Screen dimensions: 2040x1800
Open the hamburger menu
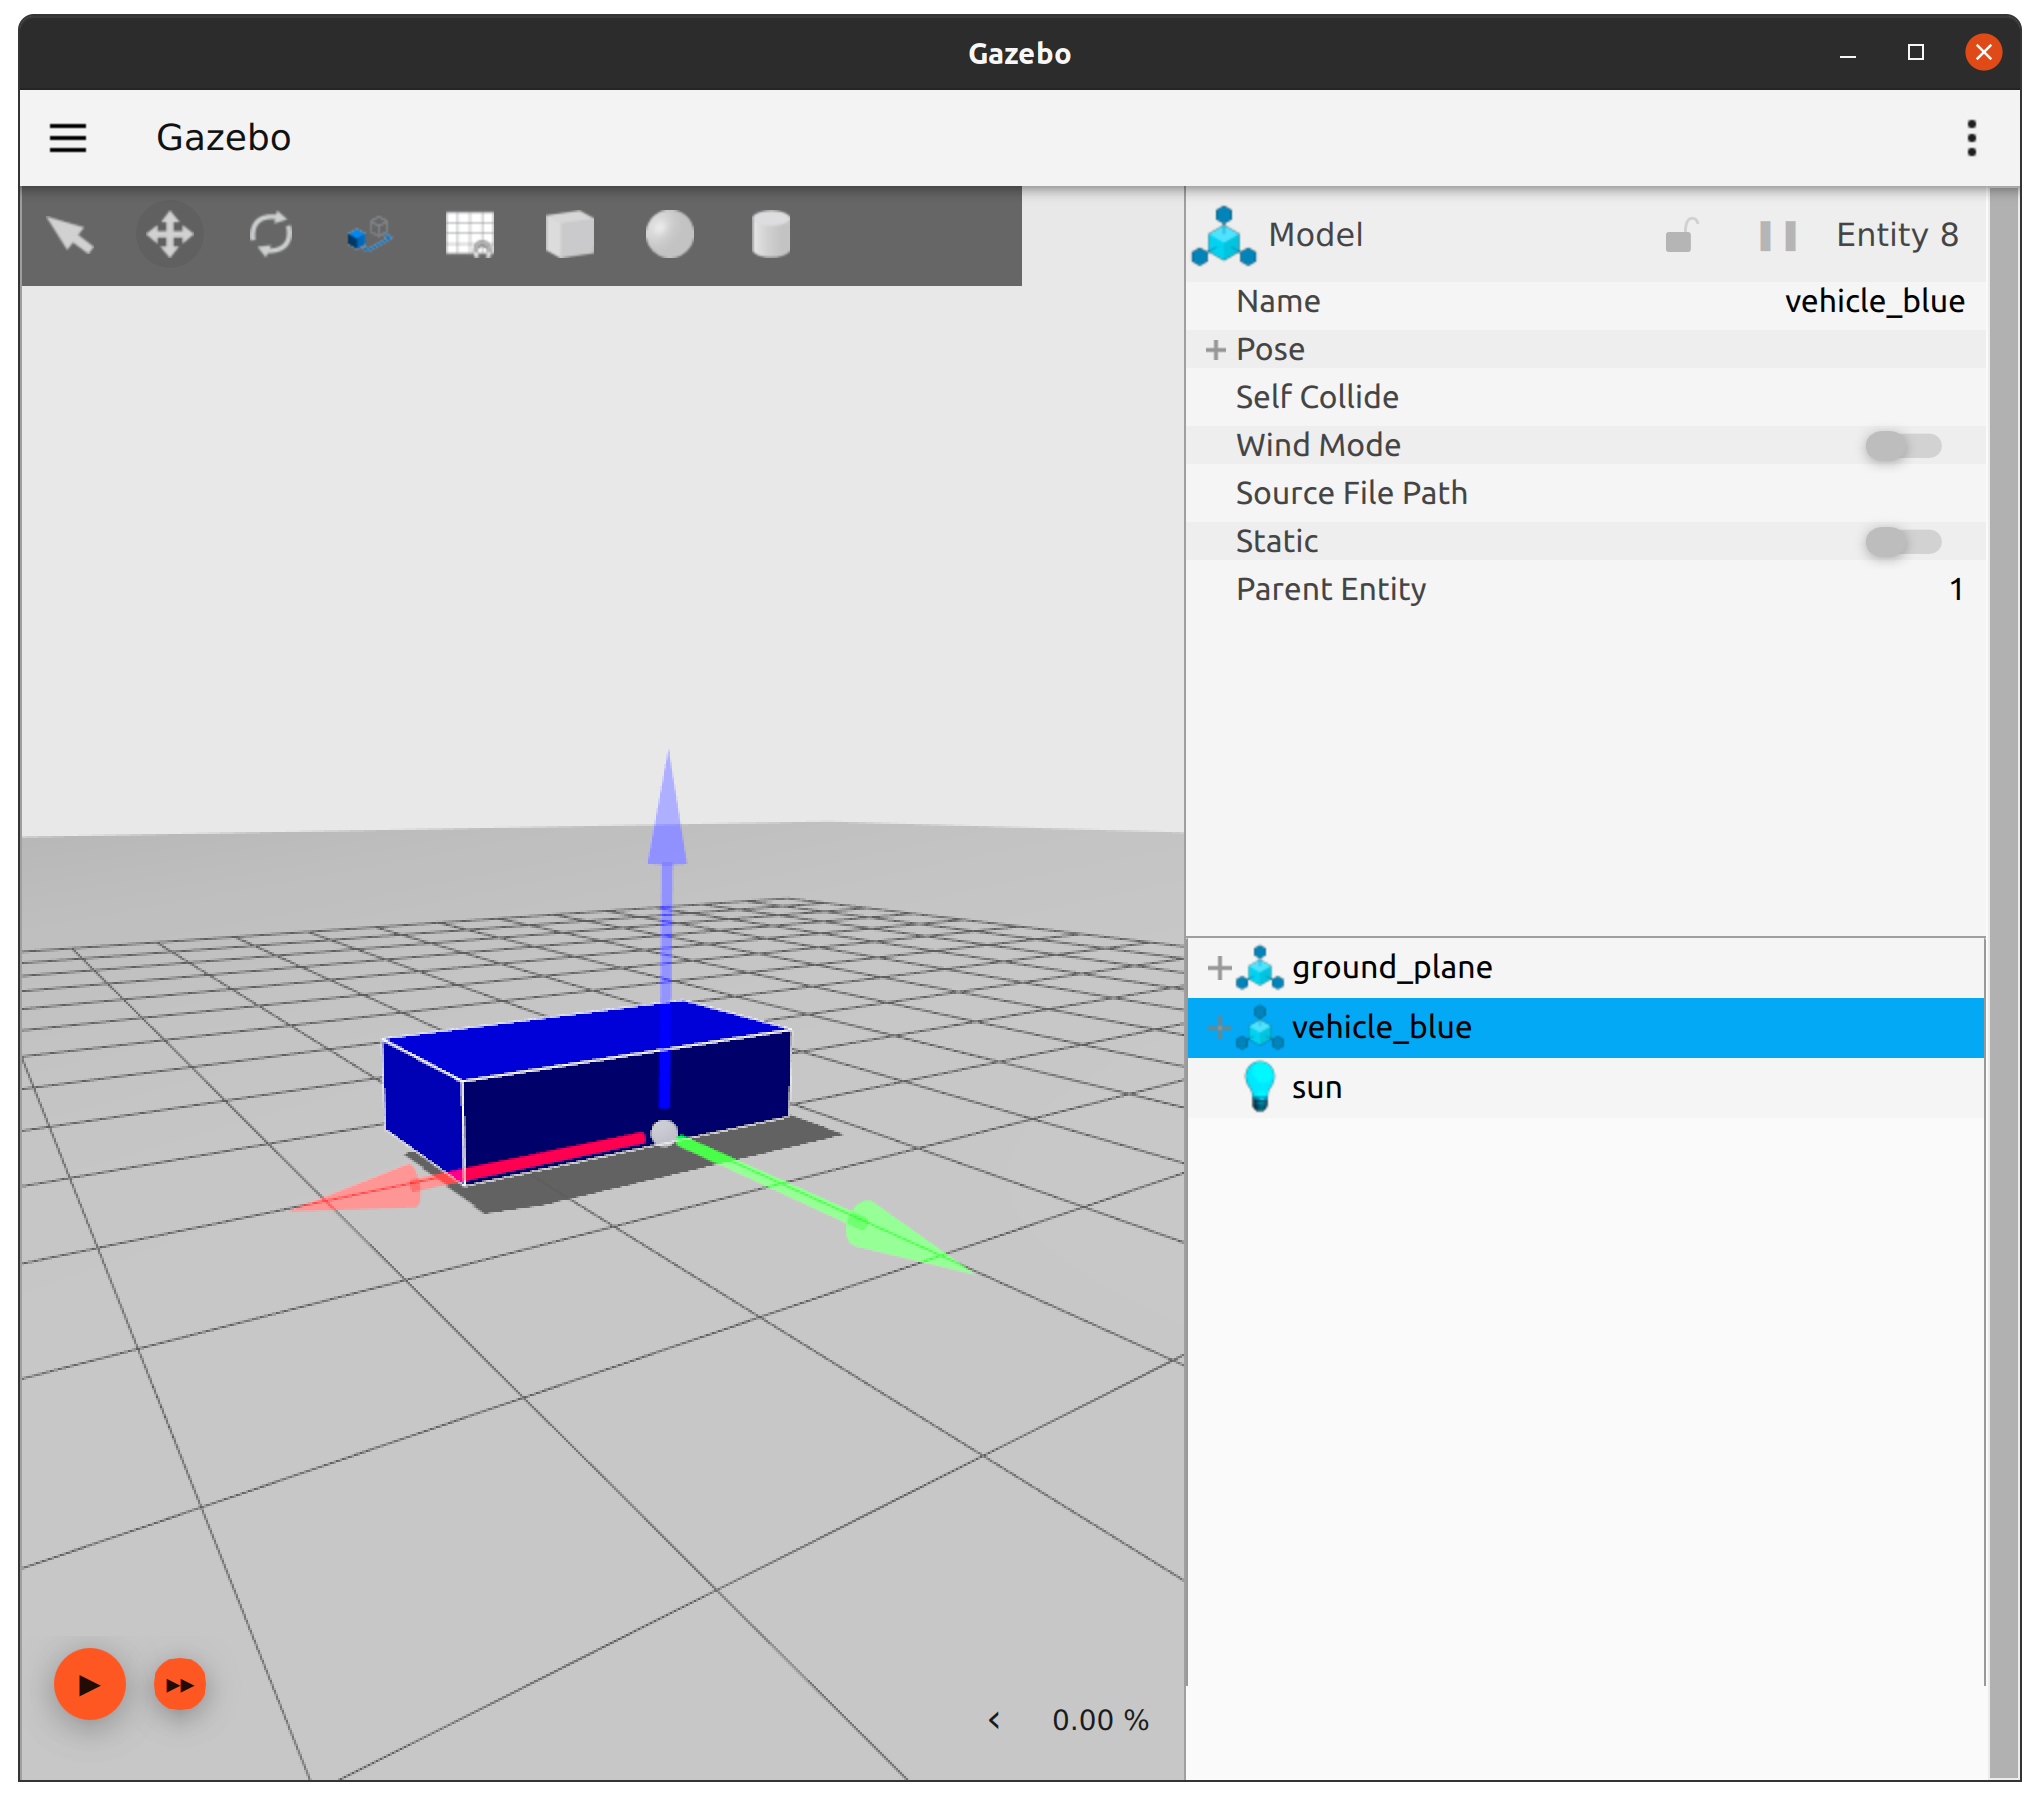pyautogui.click(x=68, y=138)
